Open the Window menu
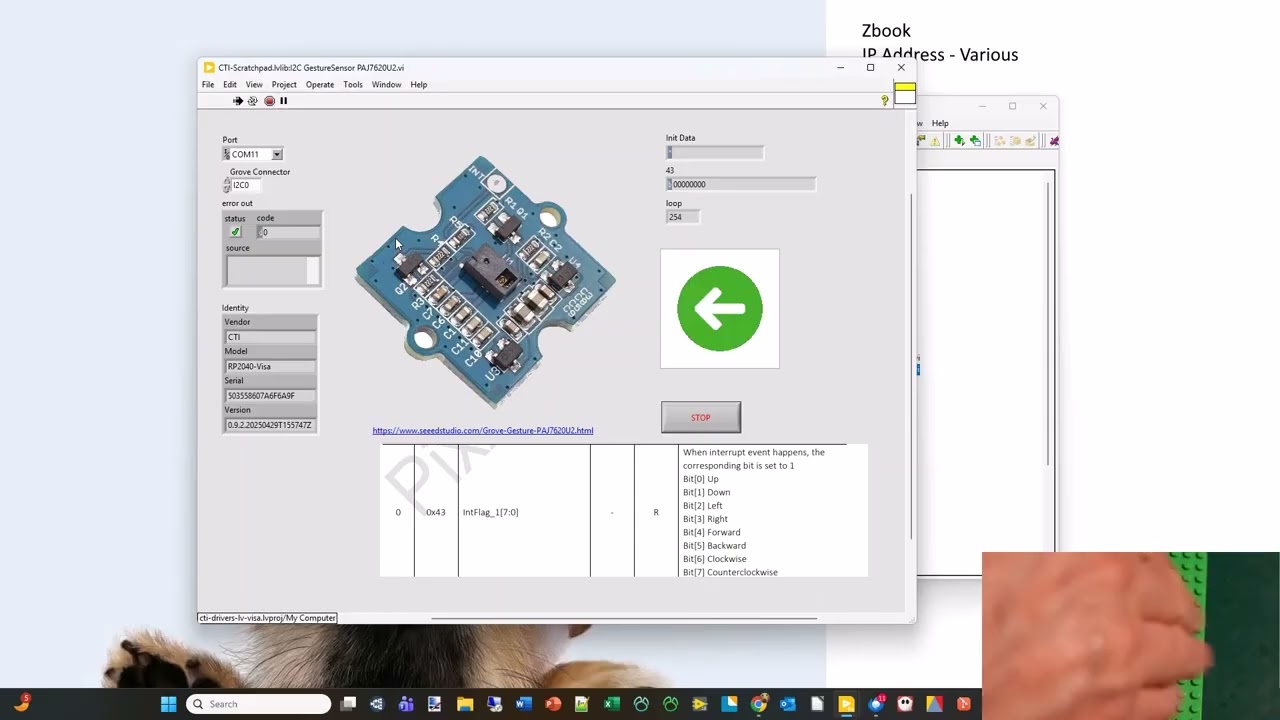 click(x=386, y=85)
